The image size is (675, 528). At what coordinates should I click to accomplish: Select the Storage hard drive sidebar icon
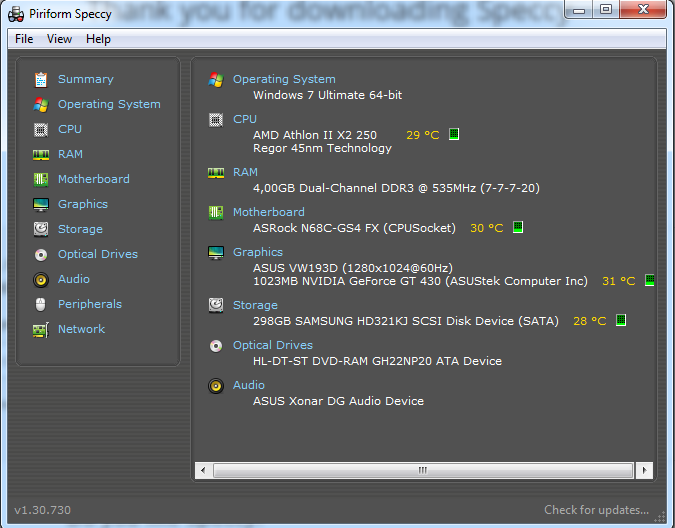[x=41, y=229]
